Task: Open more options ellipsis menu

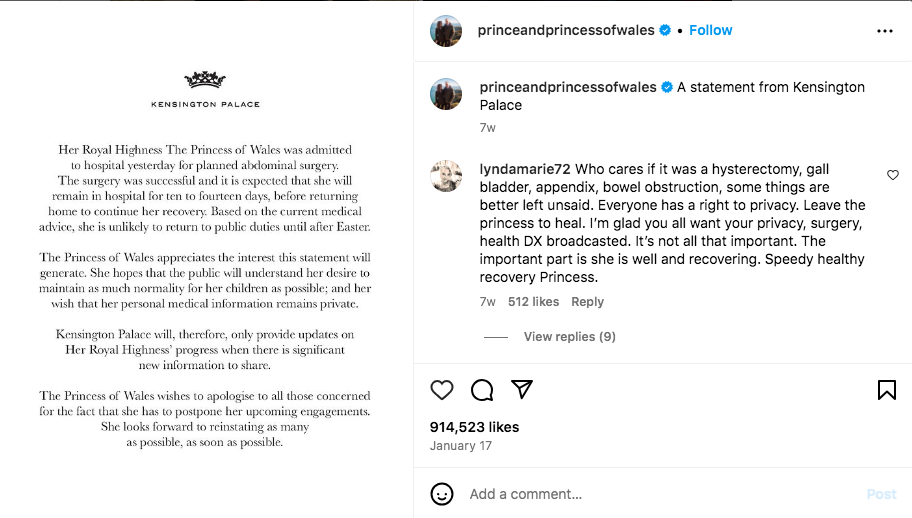Action: coord(885,31)
